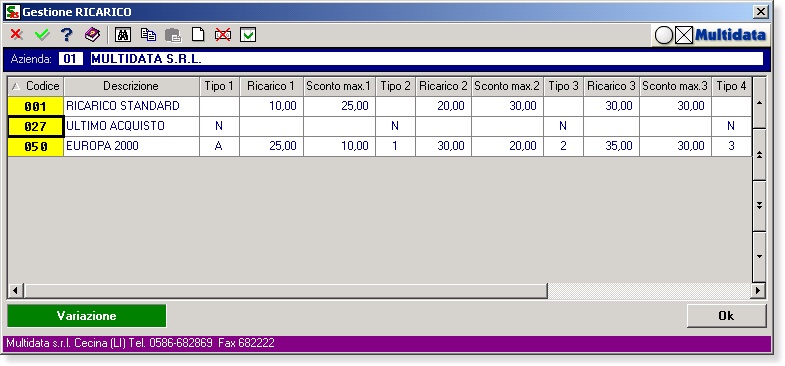Viewport: 785px width, 366px height.
Task: Click the Tipo 3 column header
Action: [x=564, y=86]
